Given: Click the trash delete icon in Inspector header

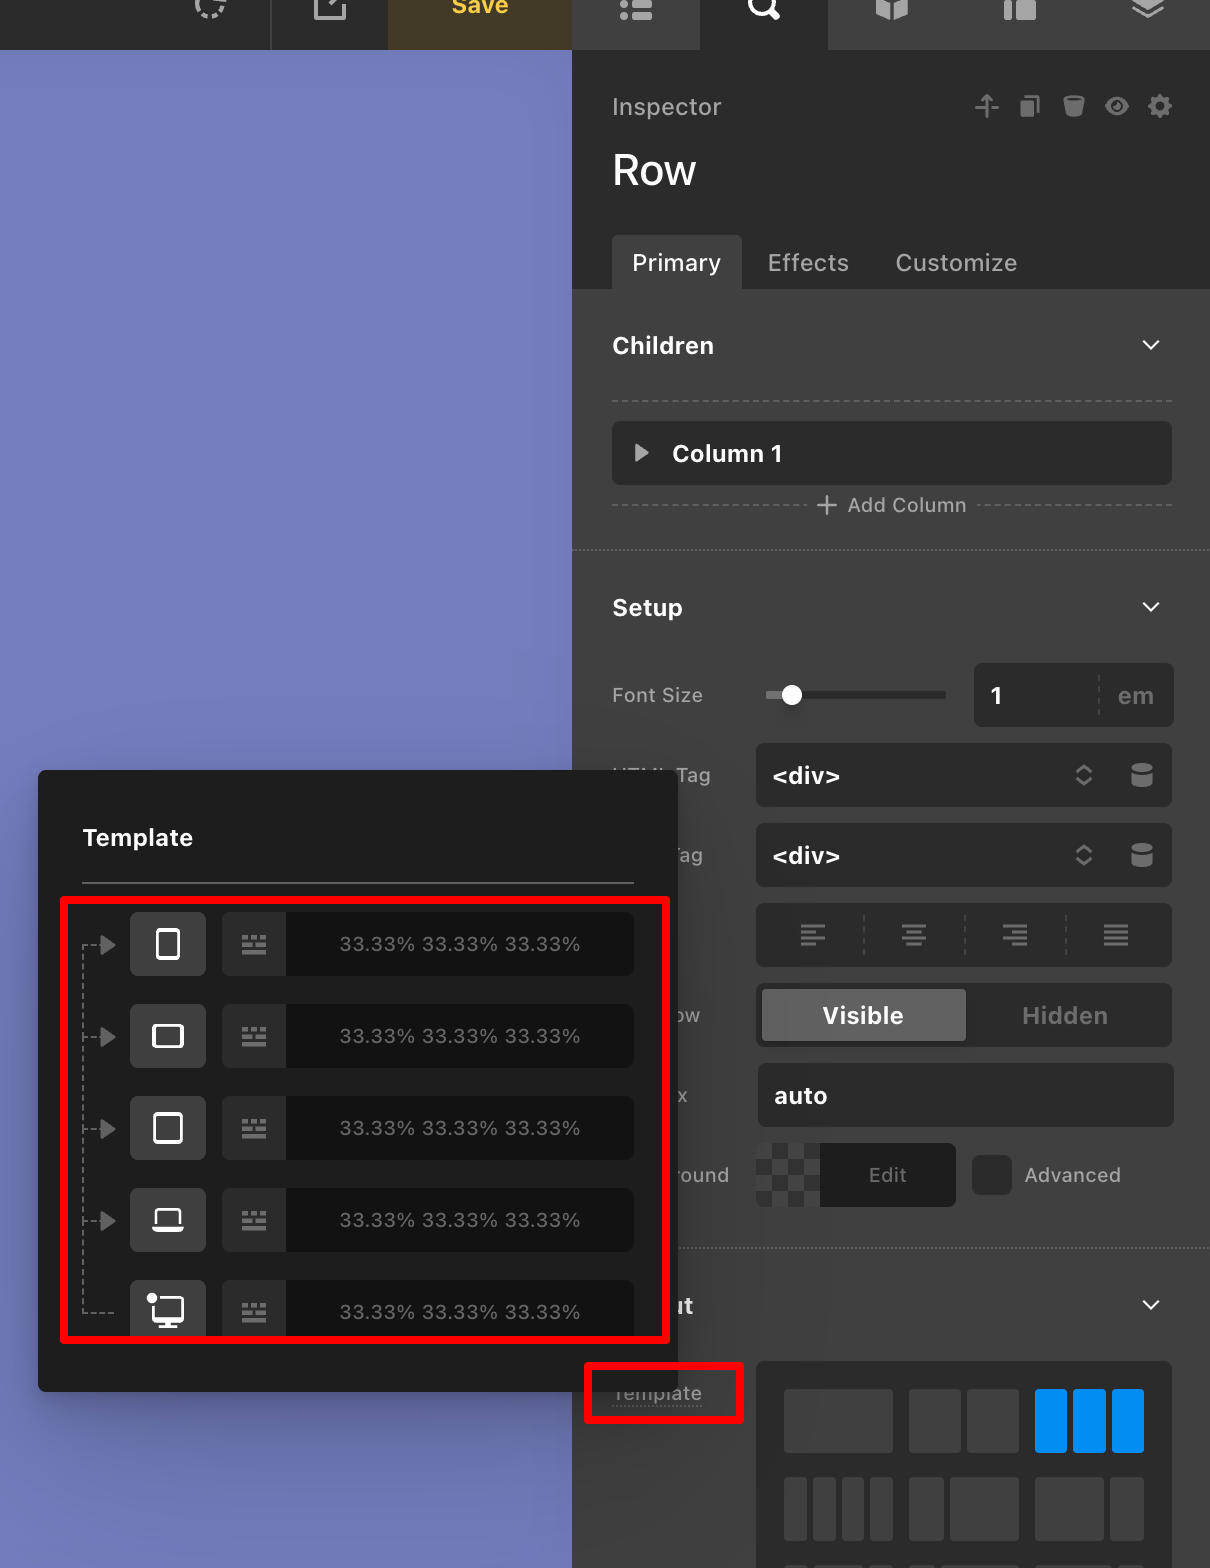Looking at the screenshot, I should (x=1073, y=106).
